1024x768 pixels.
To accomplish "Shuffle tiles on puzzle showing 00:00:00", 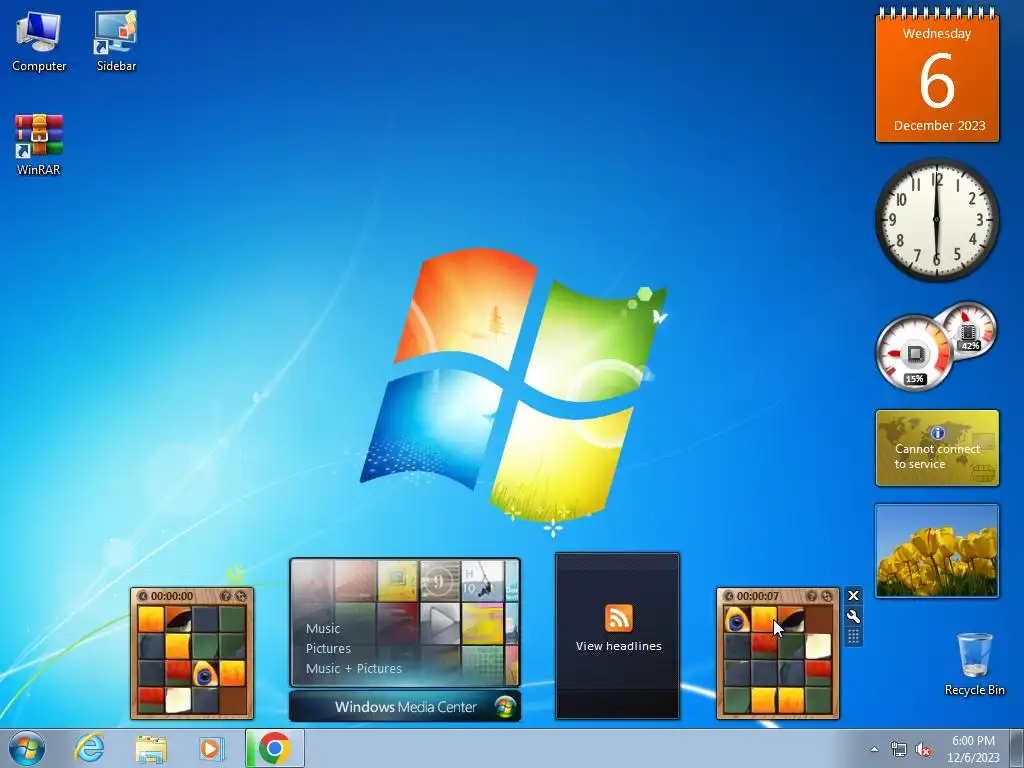I will tap(241, 596).
